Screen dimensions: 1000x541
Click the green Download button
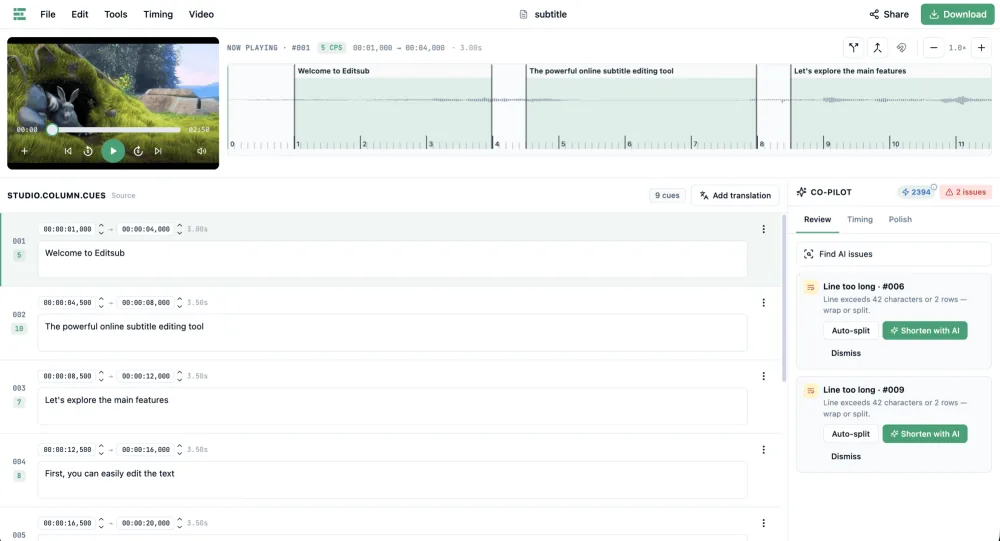[957, 14]
